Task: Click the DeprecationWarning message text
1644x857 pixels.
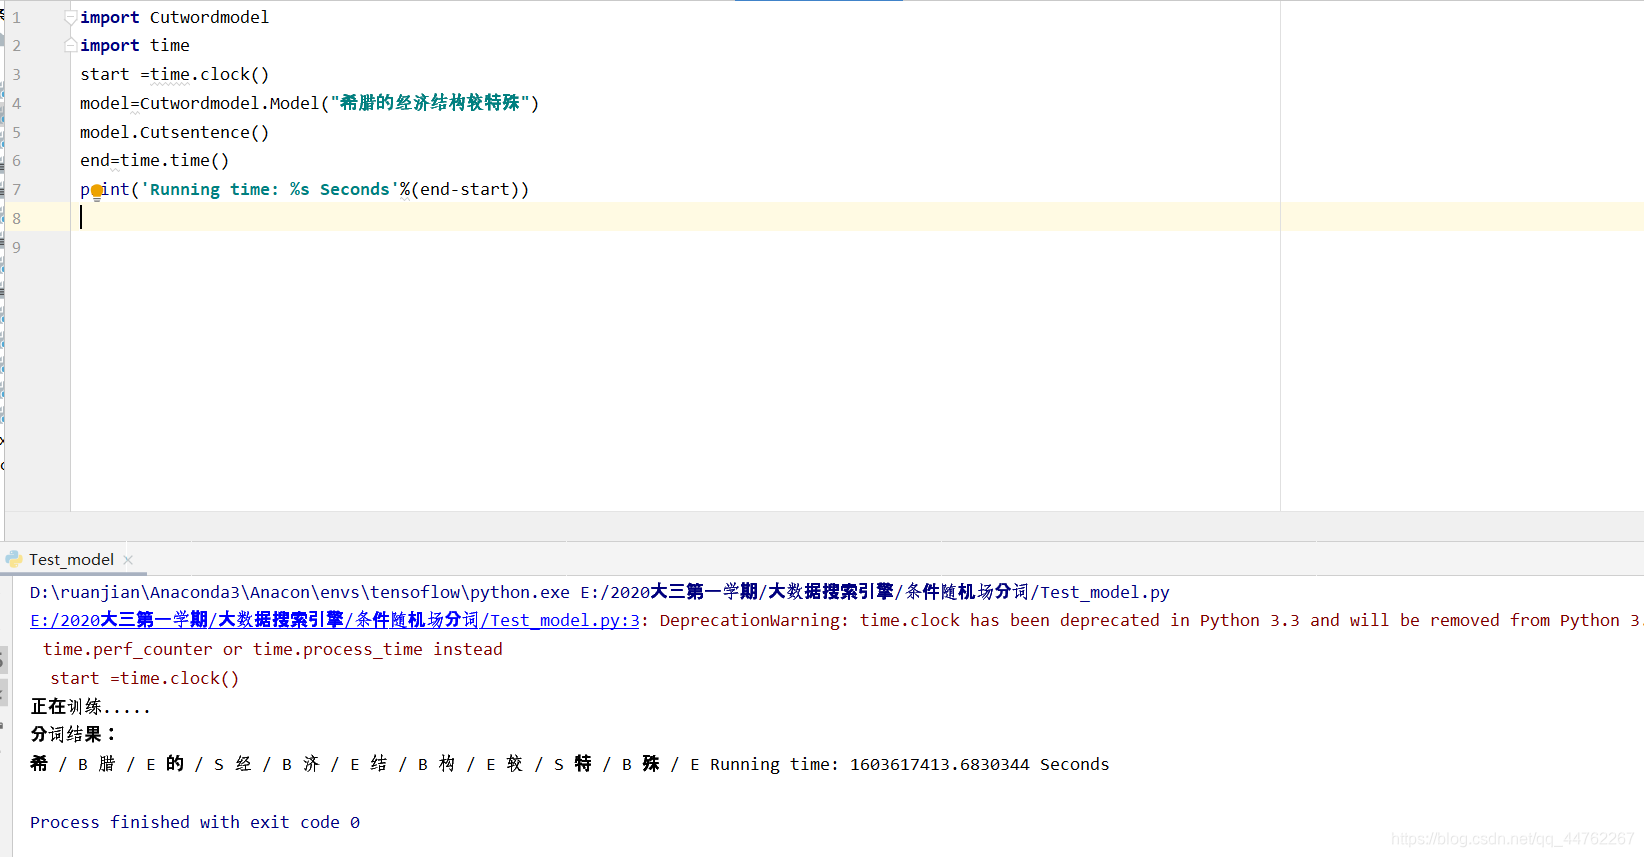Action: (x=1150, y=620)
